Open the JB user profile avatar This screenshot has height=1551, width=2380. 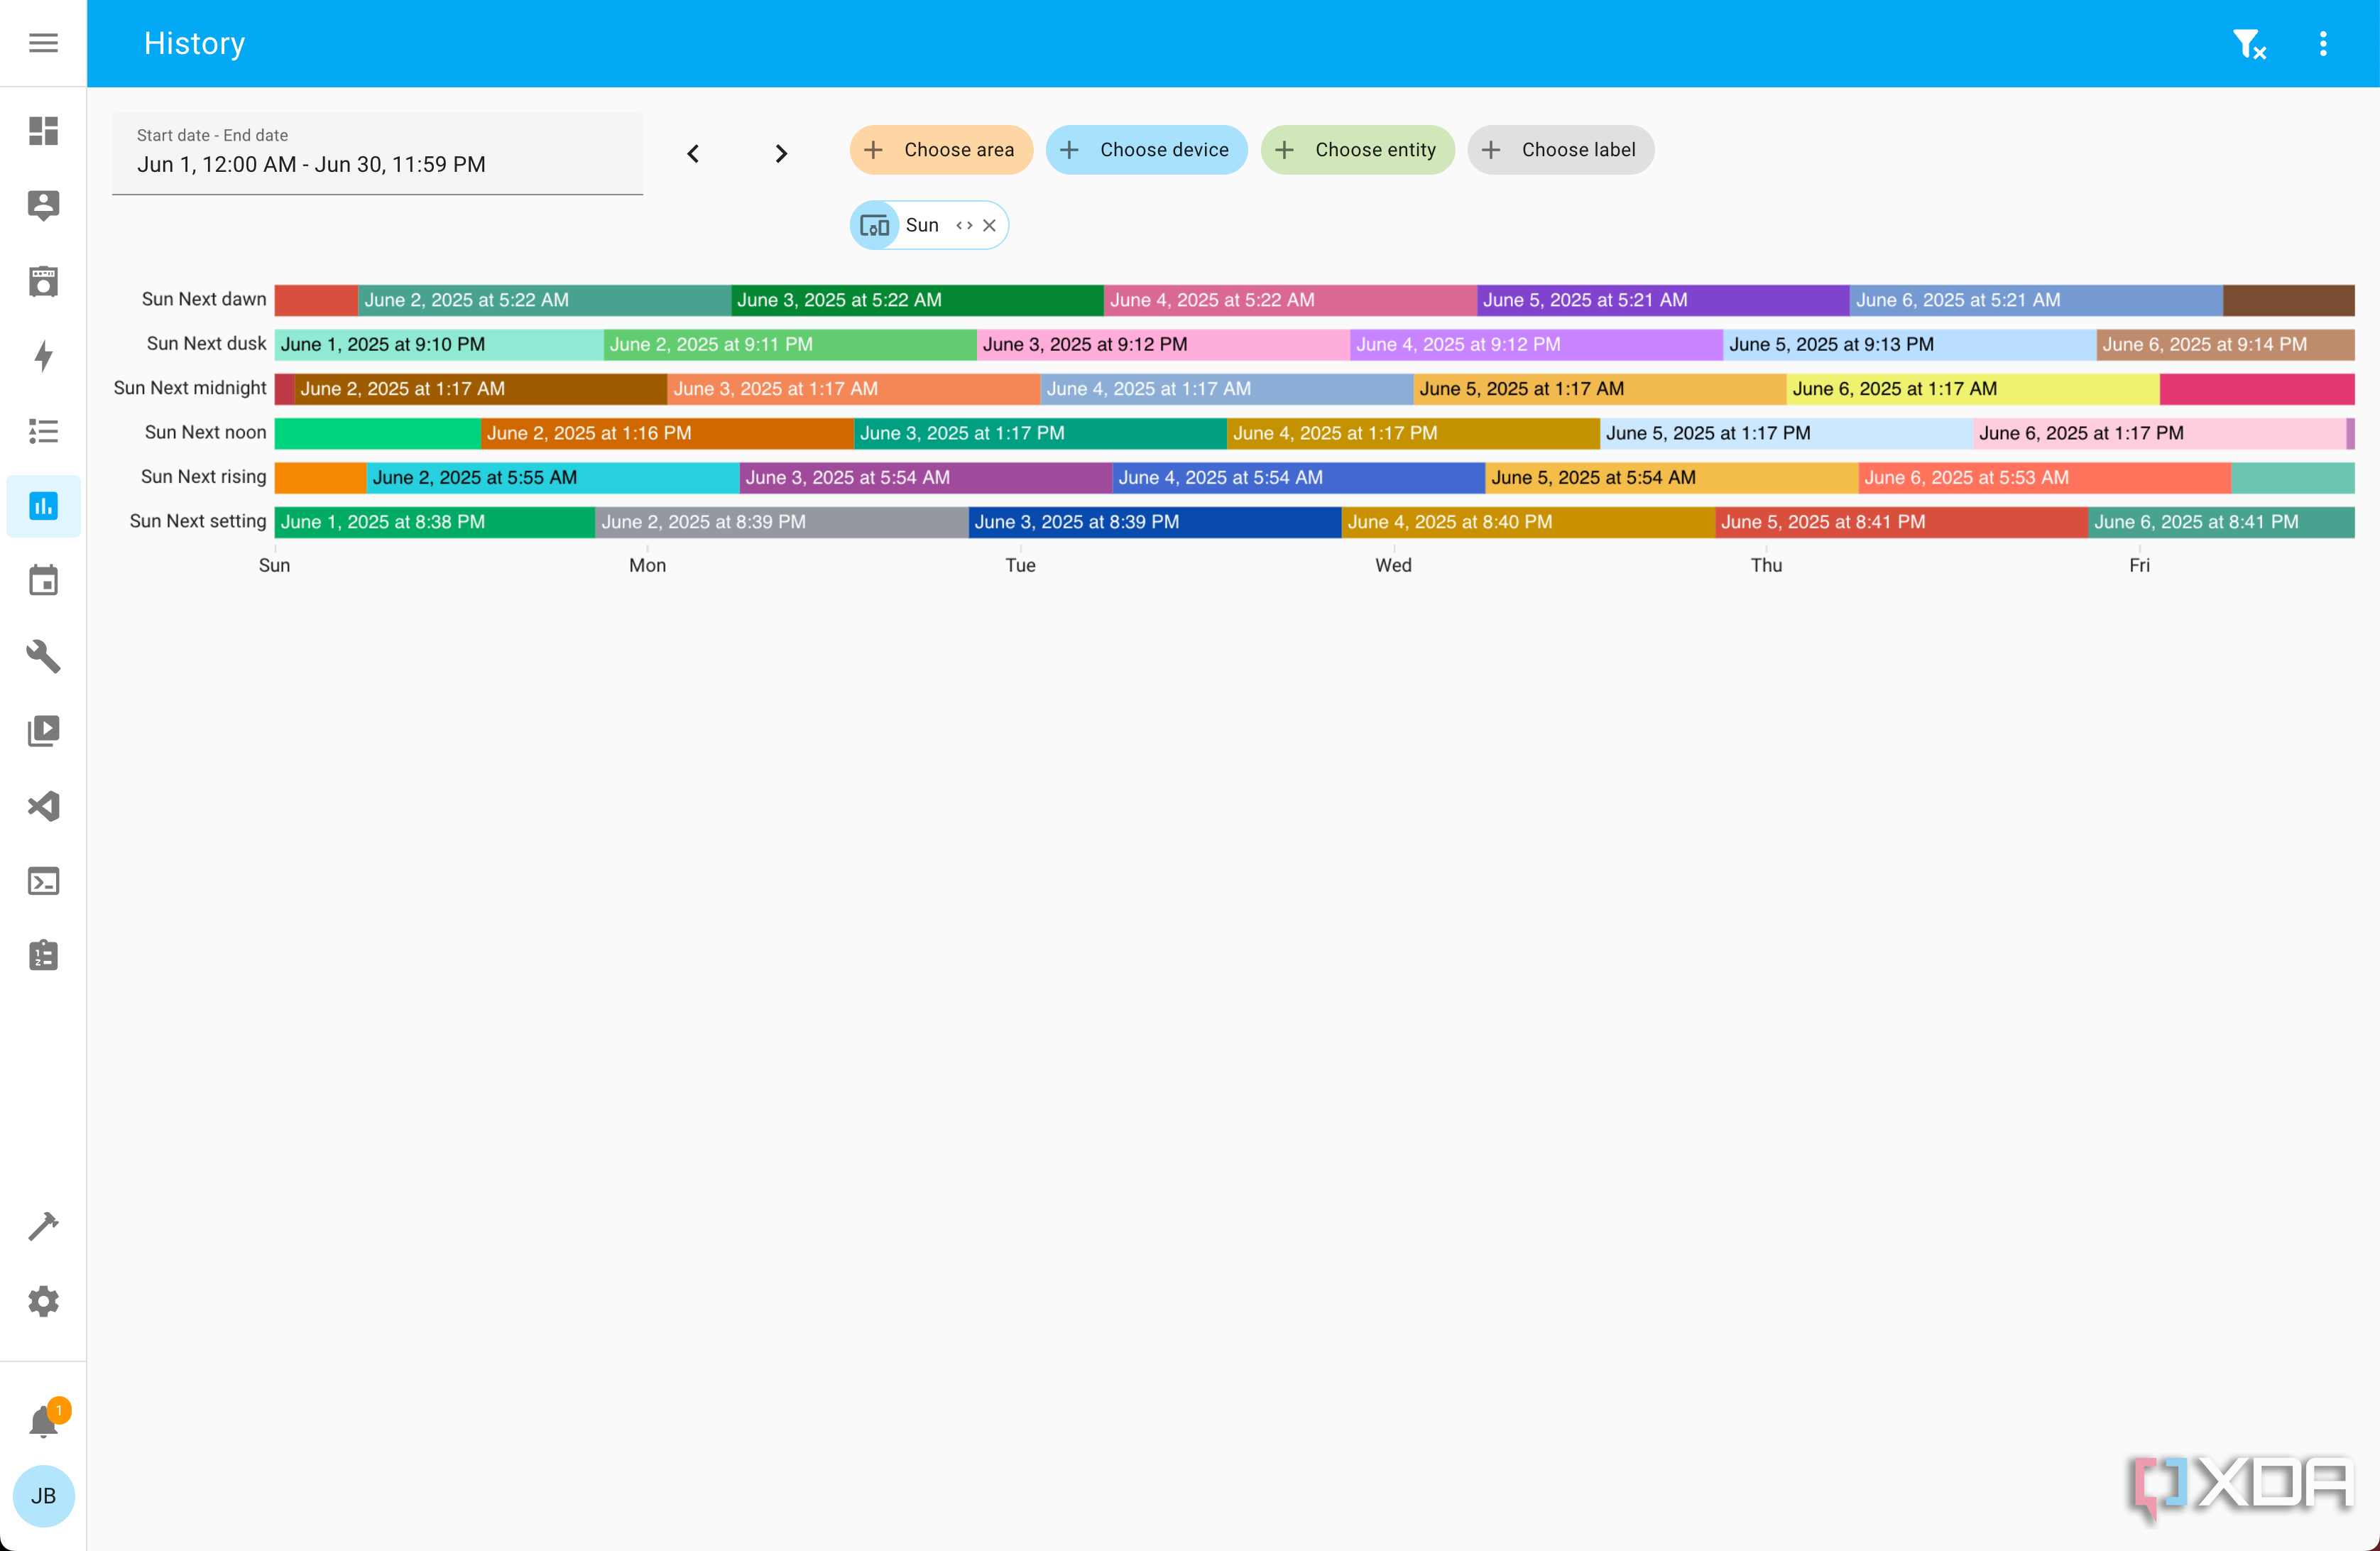(43, 1496)
